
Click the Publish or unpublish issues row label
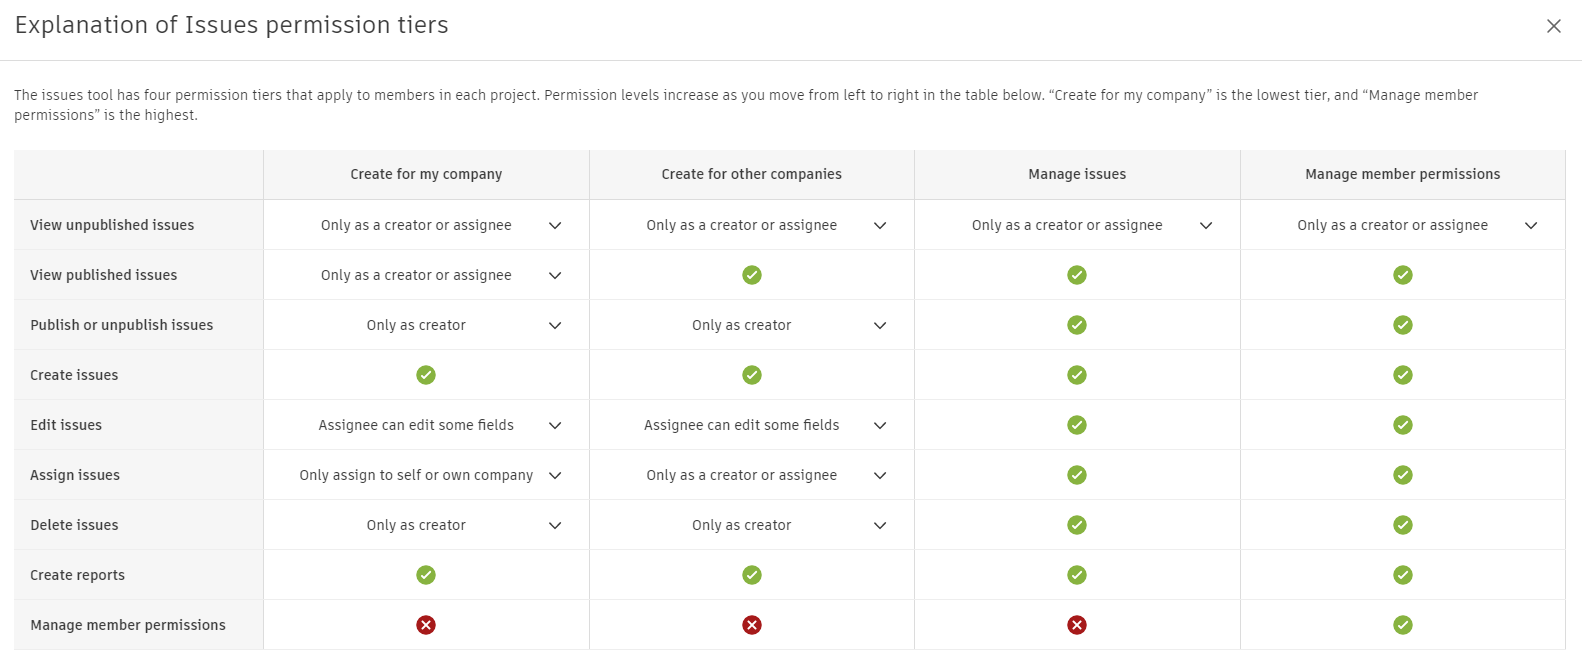[121, 325]
